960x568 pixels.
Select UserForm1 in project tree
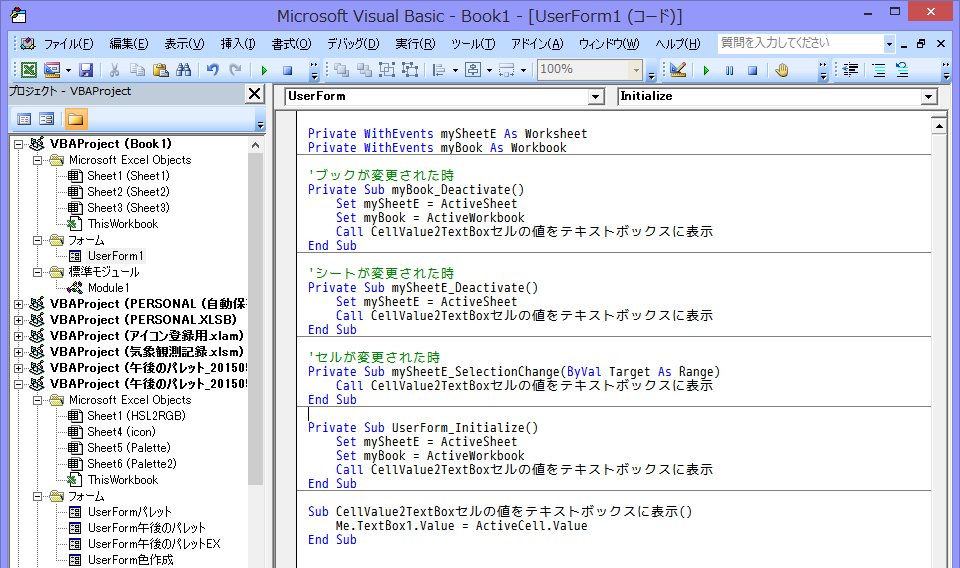[x=116, y=256]
